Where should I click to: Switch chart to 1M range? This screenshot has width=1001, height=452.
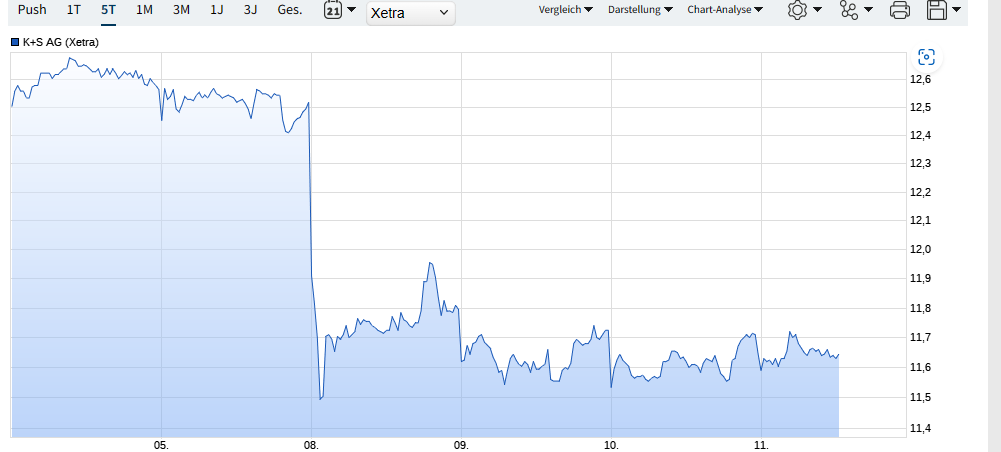pos(144,10)
